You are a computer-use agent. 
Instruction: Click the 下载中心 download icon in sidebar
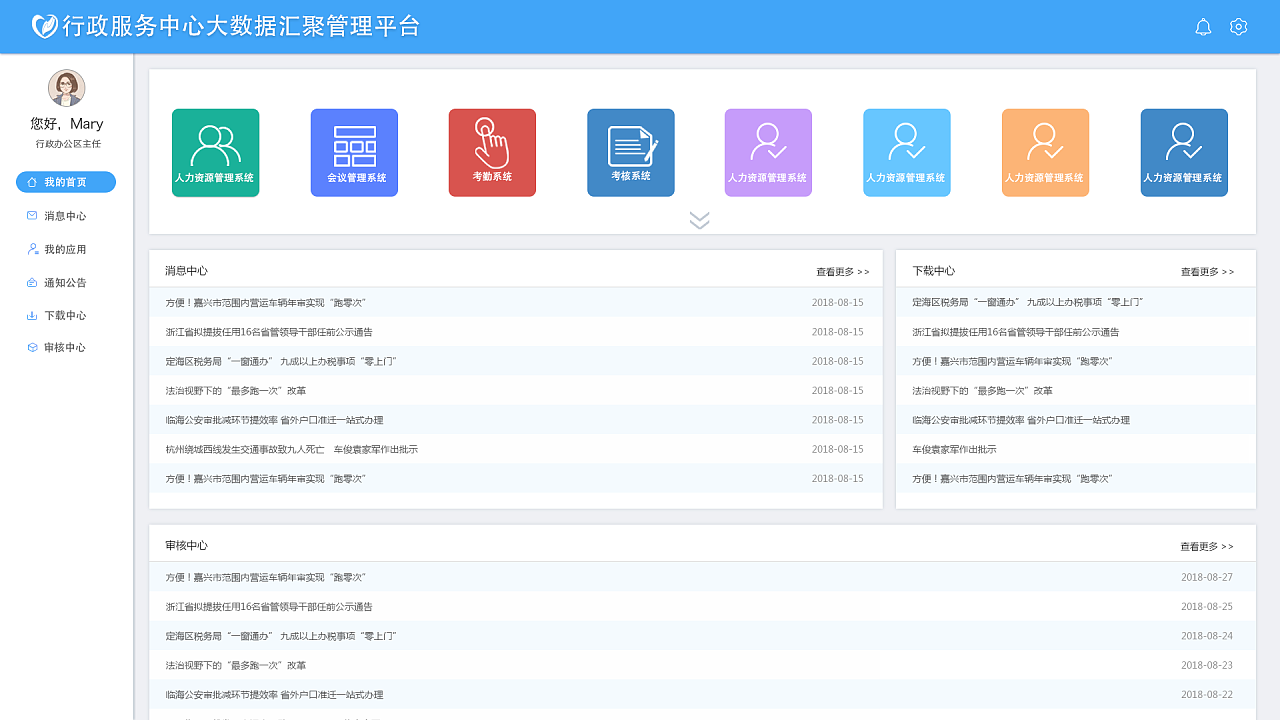click(x=33, y=314)
